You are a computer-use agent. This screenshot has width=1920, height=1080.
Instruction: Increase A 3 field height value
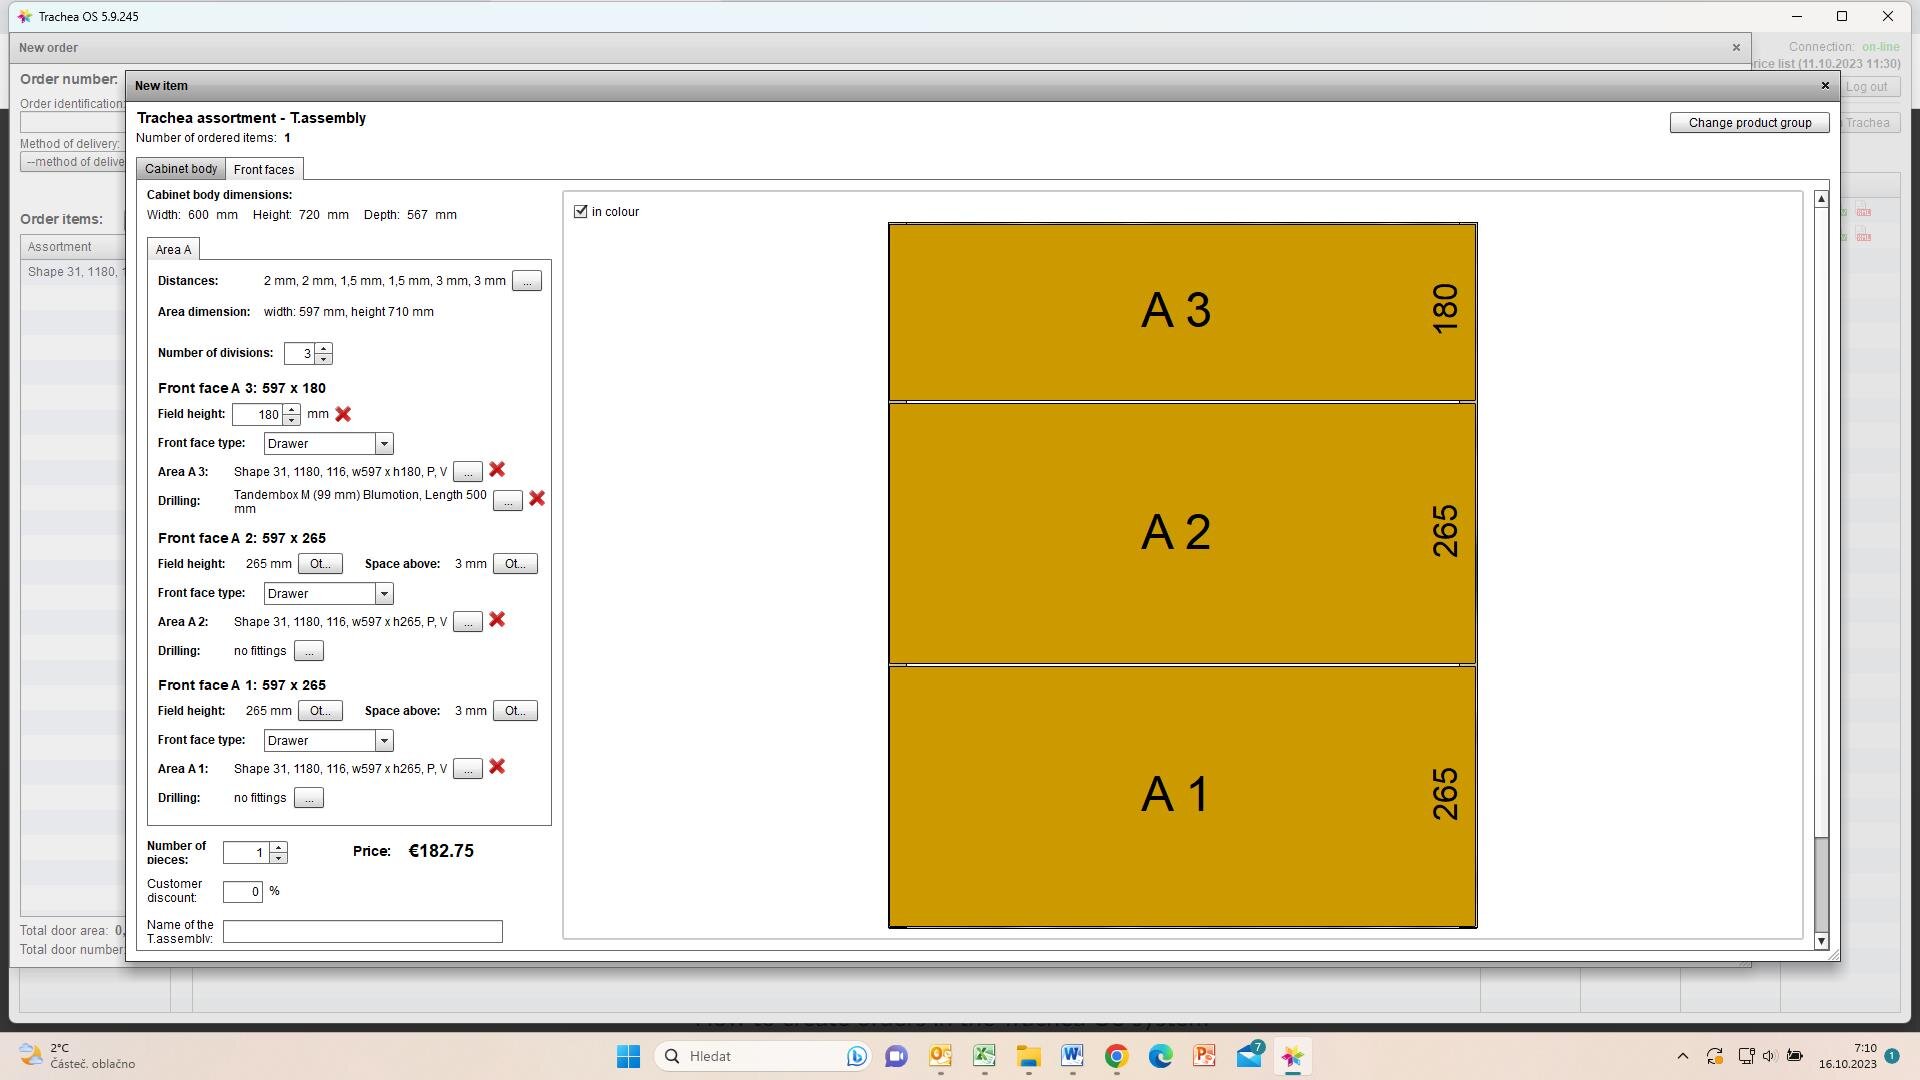pos(291,409)
